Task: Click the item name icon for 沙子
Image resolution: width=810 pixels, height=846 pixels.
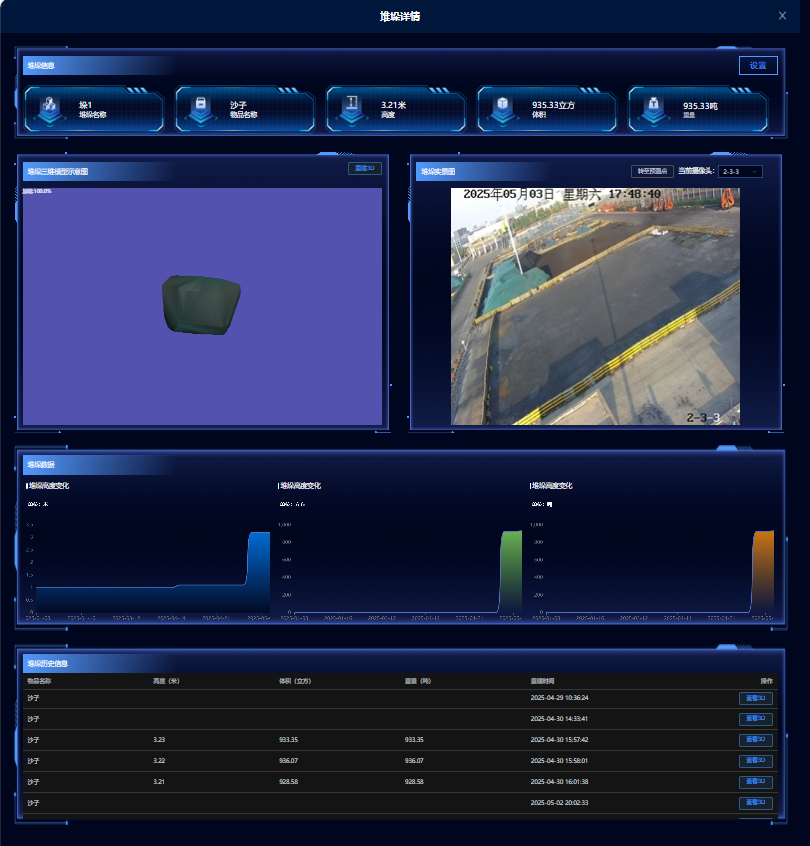Action: [x=201, y=107]
